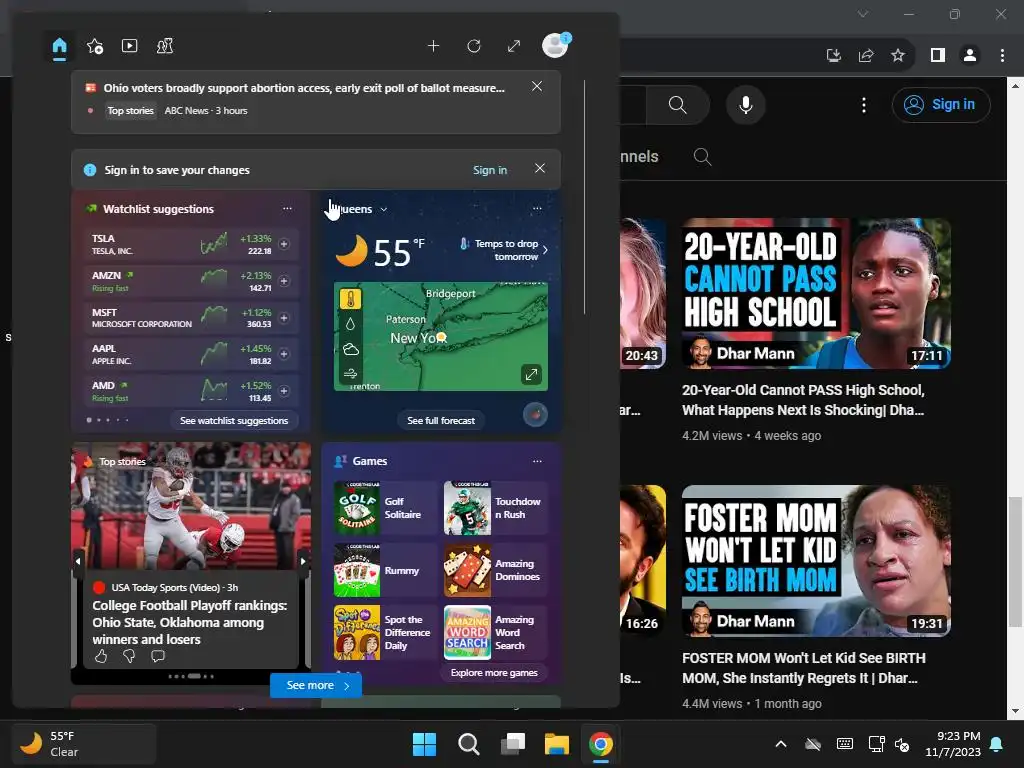Add AAPL to watchlist
The height and width of the screenshot is (768, 1024).
284,354
